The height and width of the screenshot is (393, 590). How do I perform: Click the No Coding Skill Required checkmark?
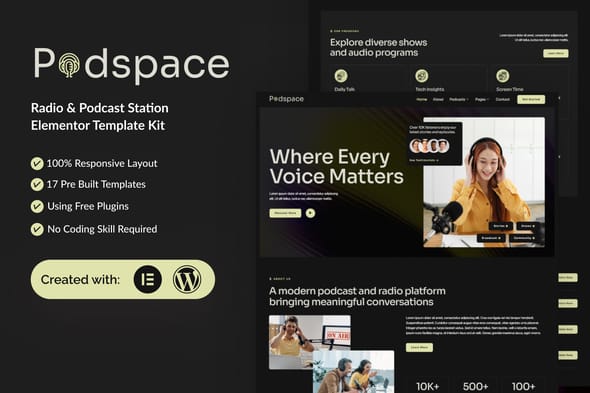(37, 229)
